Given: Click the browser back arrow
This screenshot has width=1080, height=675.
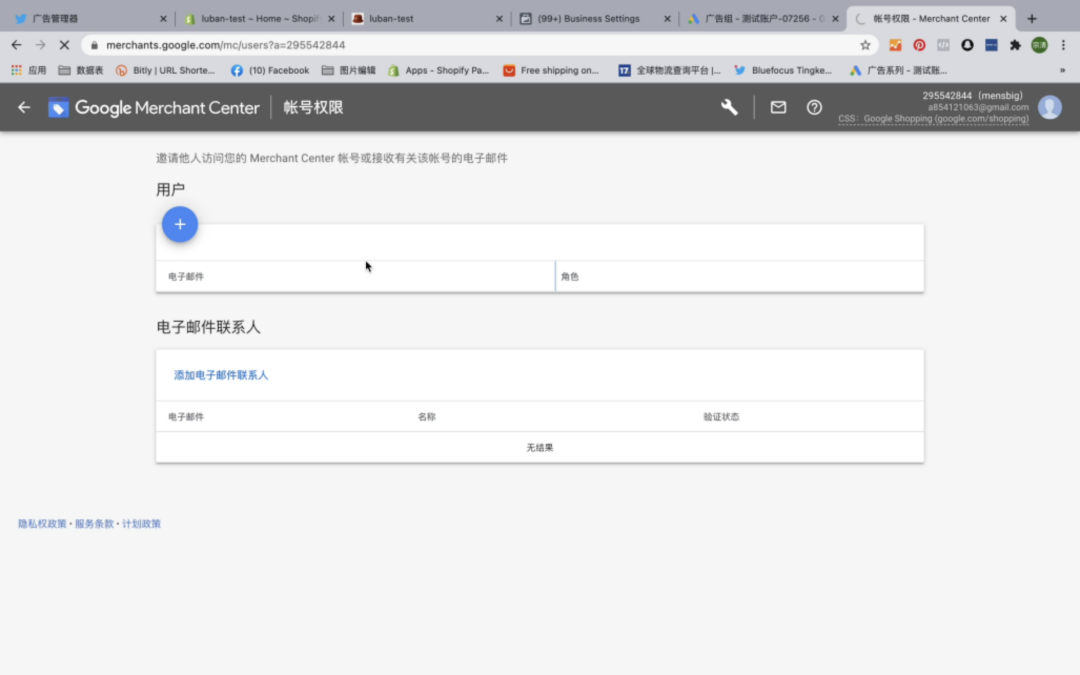Looking at the screenshot, I should point(17,45).
